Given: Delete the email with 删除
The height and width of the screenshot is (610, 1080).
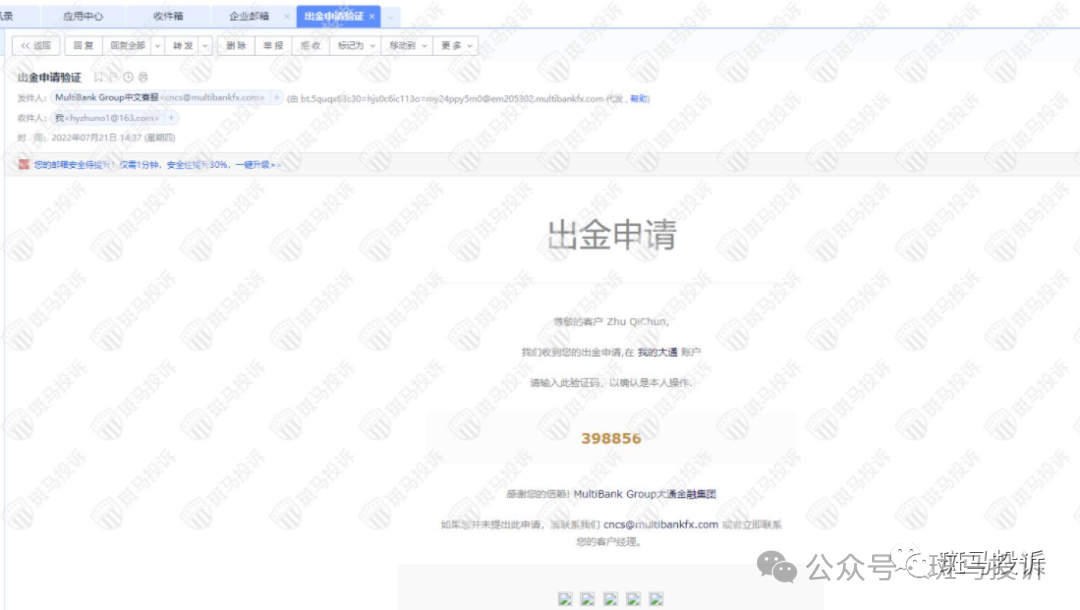Looking at the screenshot, I should 236,45.
